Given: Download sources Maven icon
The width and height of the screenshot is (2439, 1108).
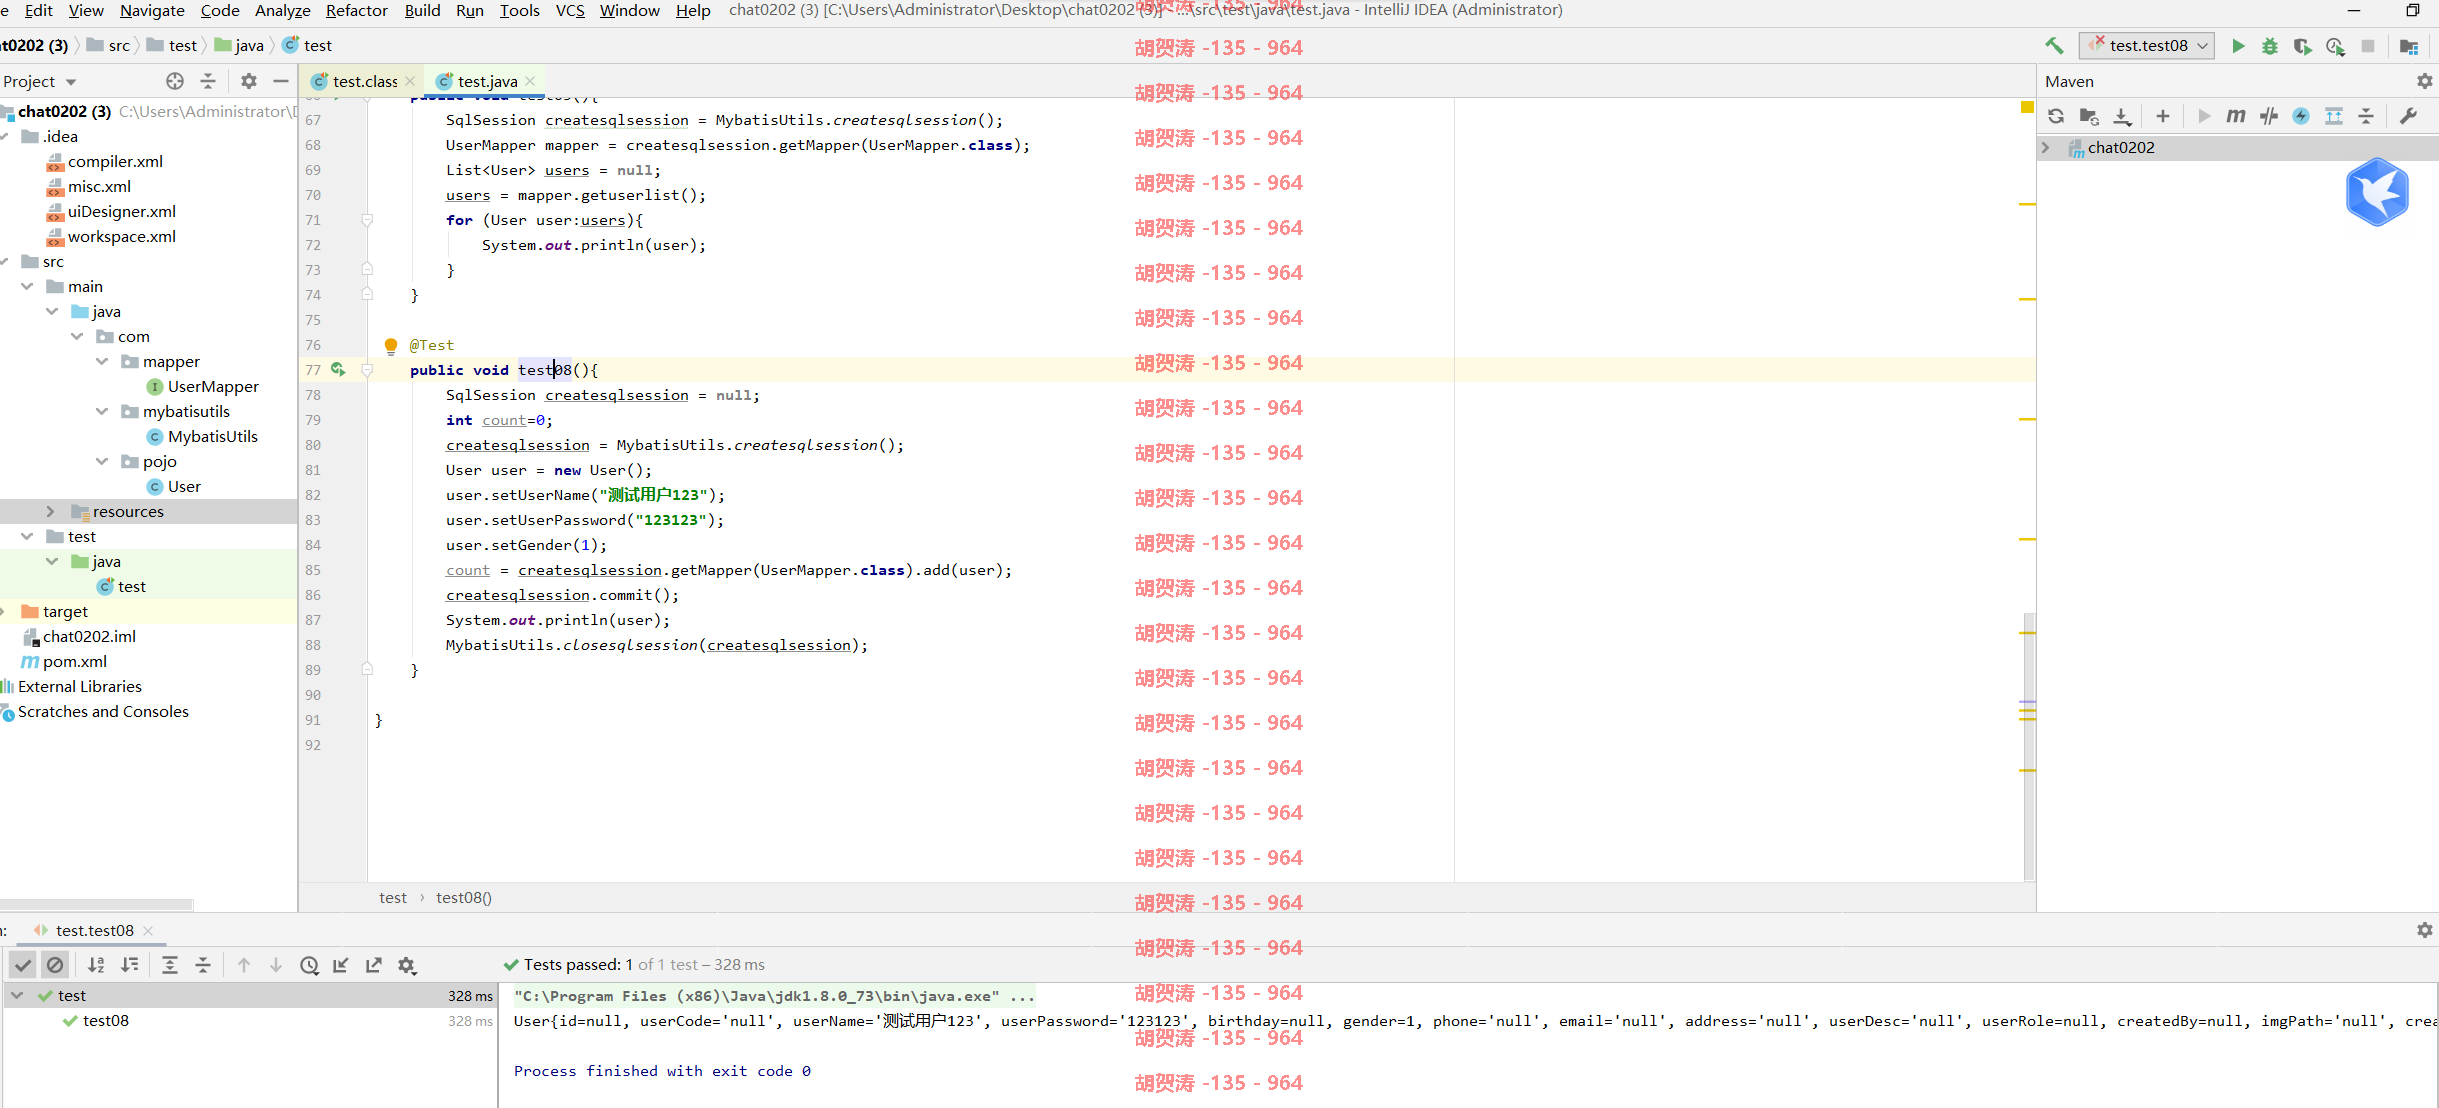Looking at the screenshot, I should coord(2122,116).
